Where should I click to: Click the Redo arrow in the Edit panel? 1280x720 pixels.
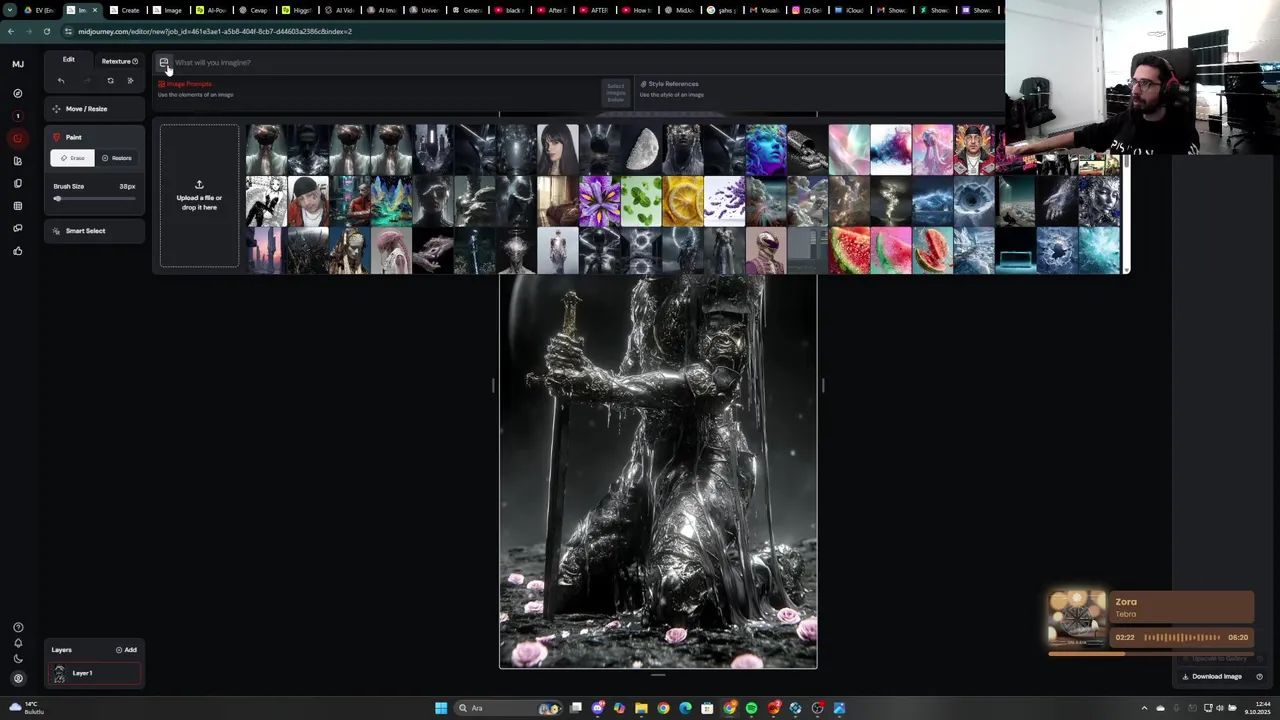point(86,81)
